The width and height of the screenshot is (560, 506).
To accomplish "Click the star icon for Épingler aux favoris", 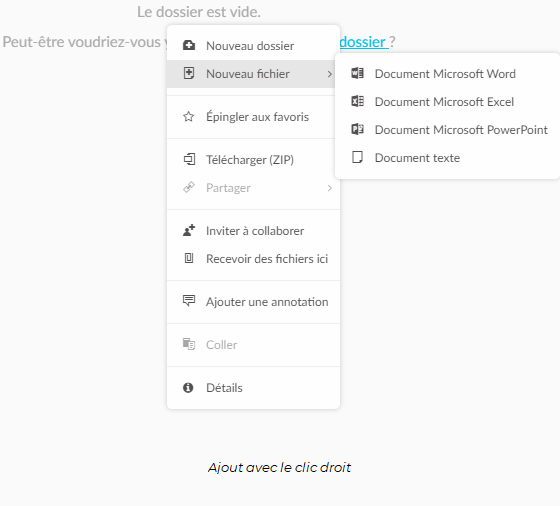I will pyautogui.click(x=189, y=117).
